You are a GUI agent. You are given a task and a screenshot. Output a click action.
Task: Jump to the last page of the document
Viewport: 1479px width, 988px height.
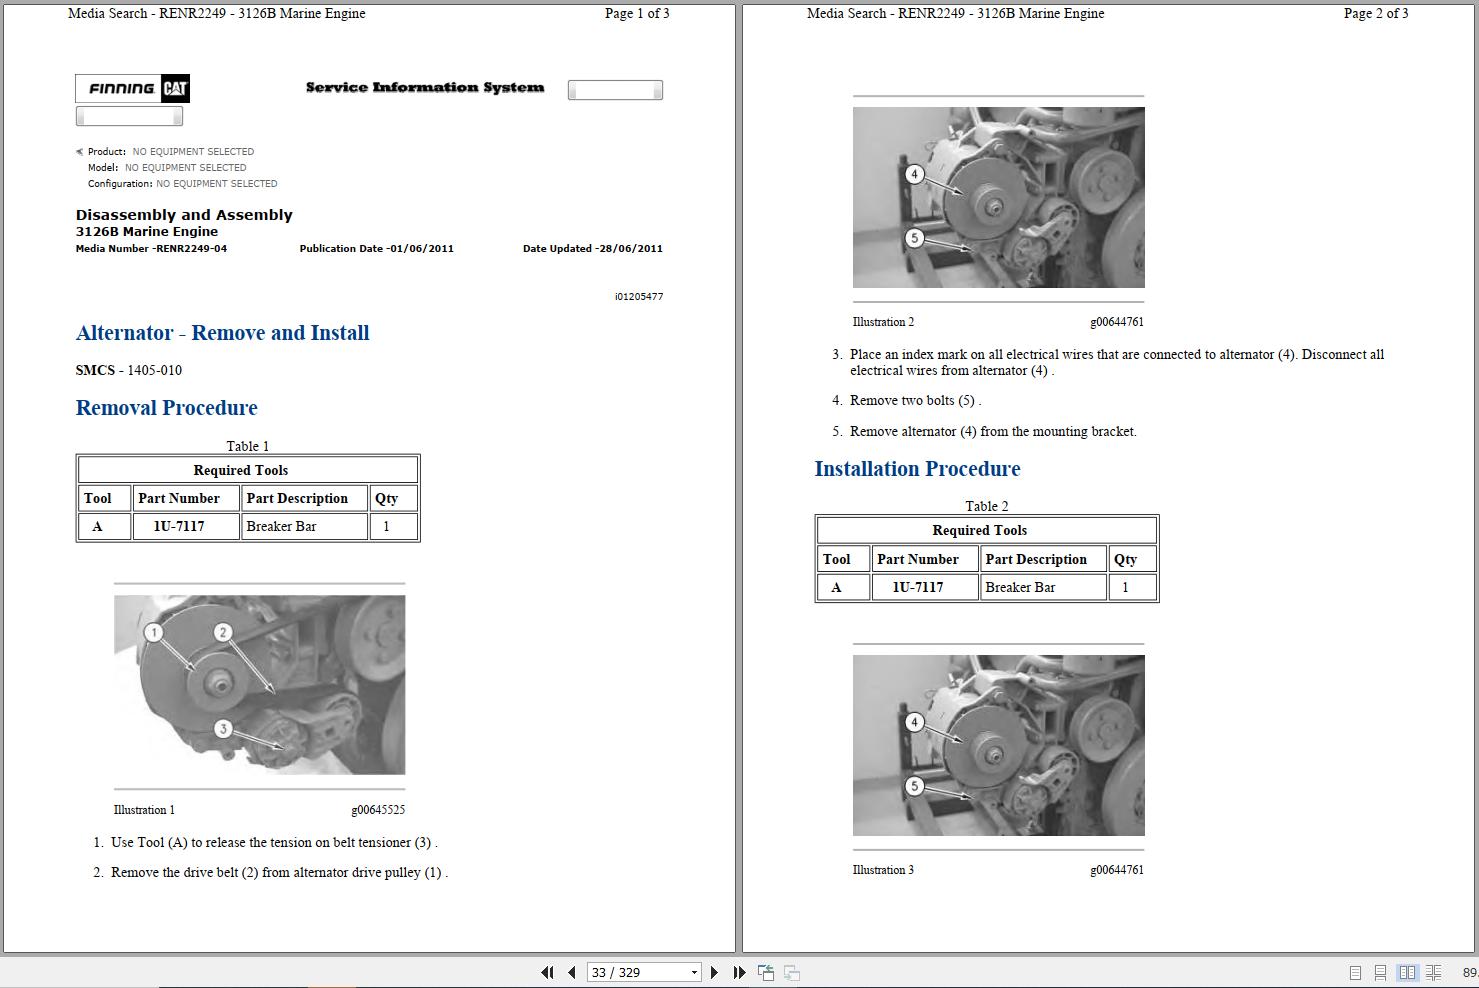tap(738, 971)
